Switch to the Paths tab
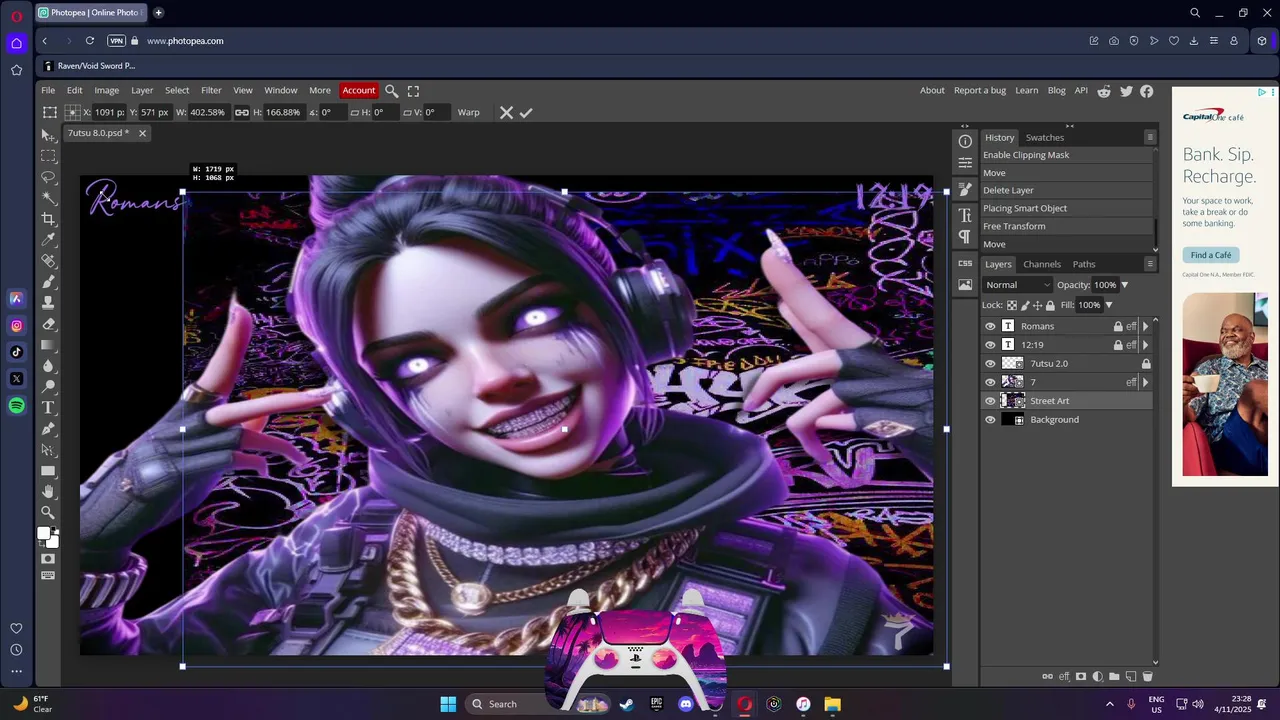 click(x=1084, y=264)
